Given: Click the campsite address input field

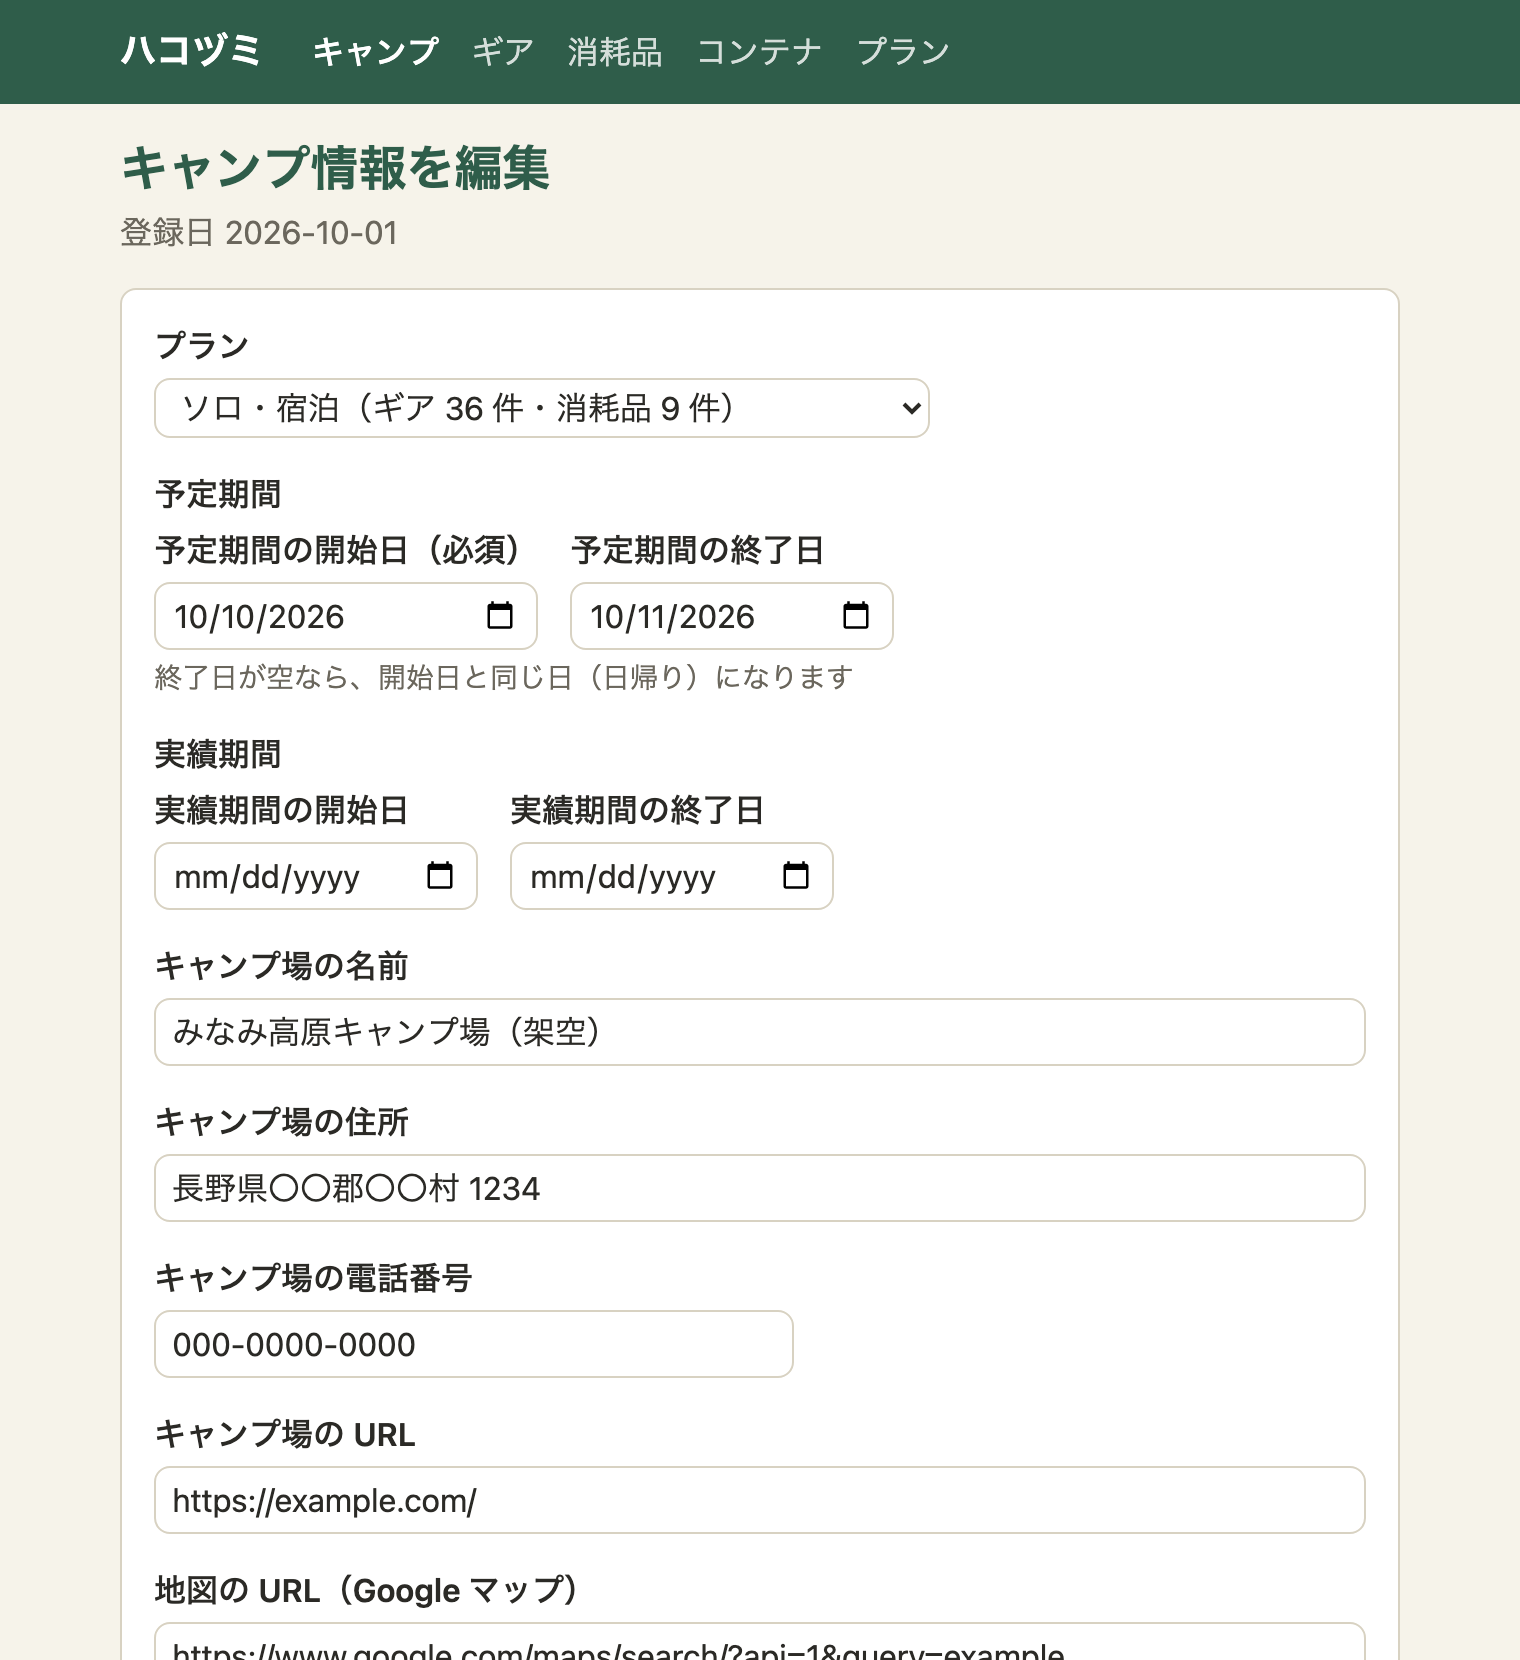Looking at the screenshot, I should coord(760,1188).
